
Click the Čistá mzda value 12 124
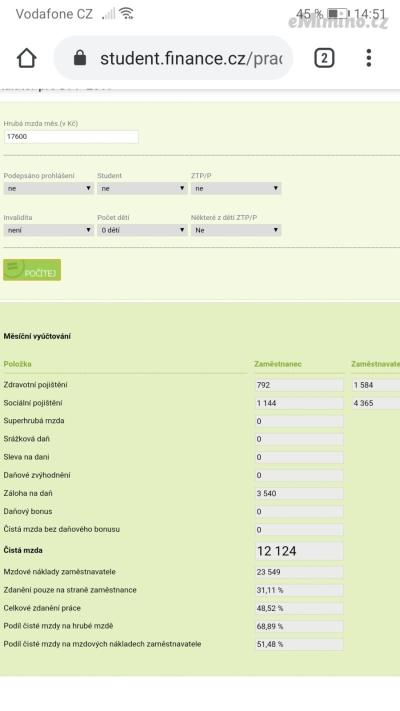299,551
